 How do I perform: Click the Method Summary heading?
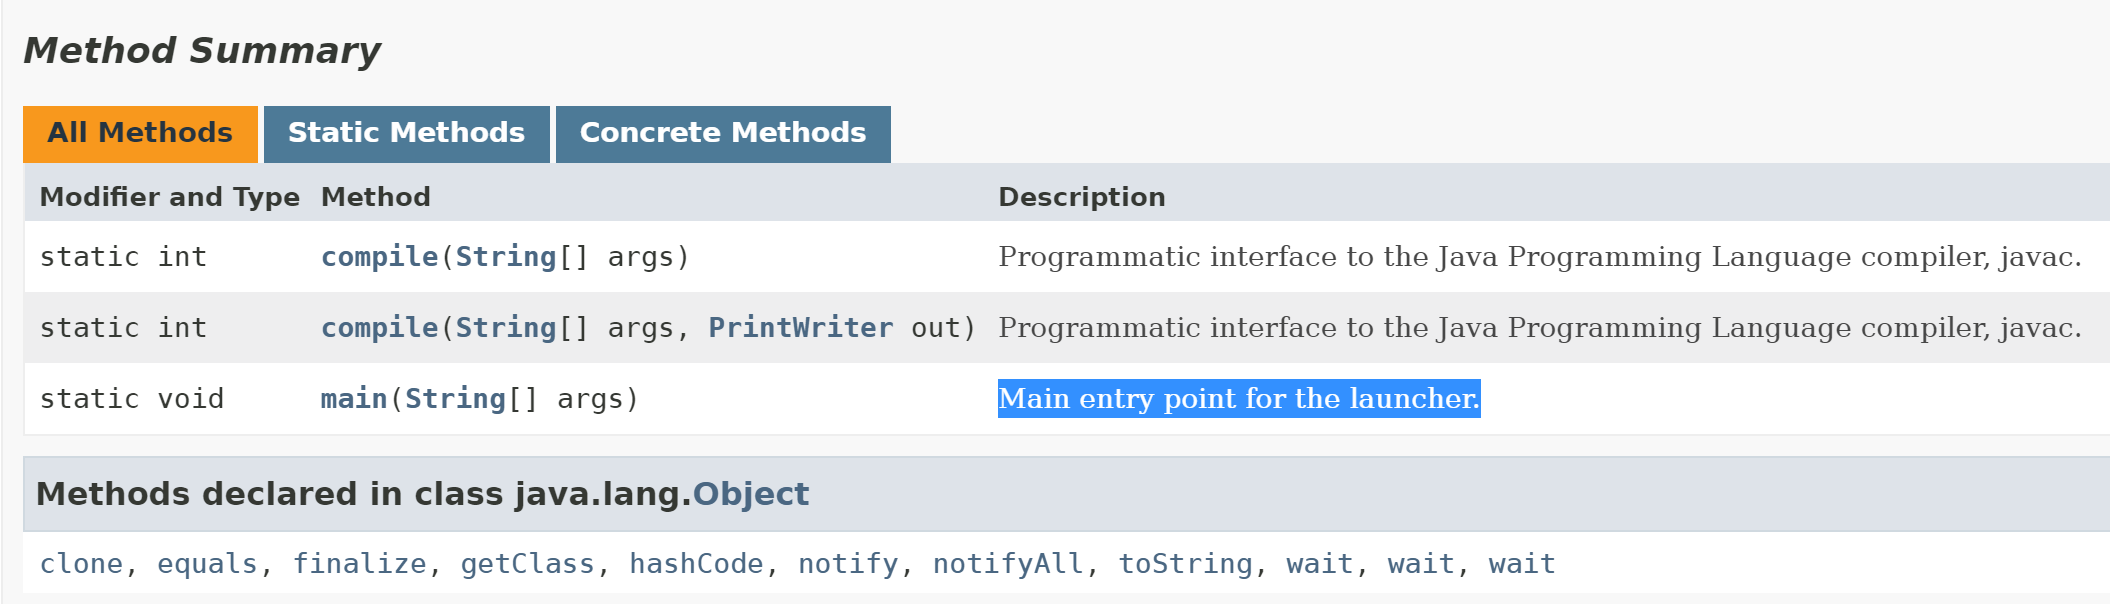coord(201,49)
